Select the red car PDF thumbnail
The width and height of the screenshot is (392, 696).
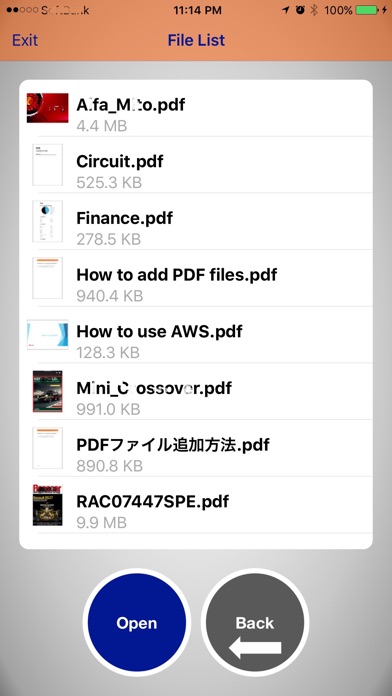(48, 108)
